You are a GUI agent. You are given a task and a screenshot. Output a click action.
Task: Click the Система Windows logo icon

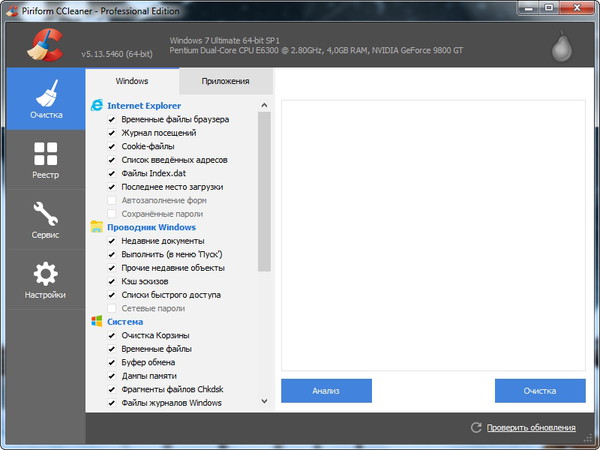tap(97, 322)
